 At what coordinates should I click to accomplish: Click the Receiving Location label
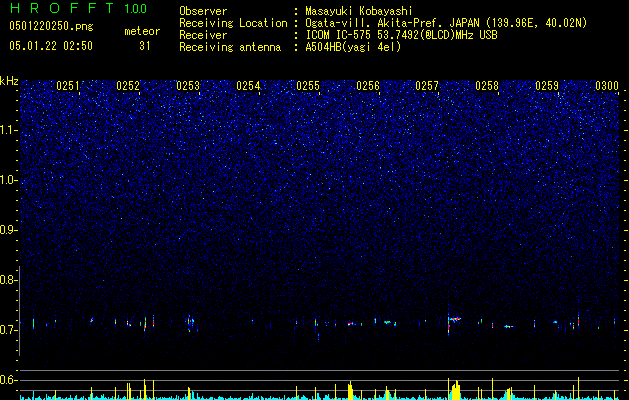233,23
